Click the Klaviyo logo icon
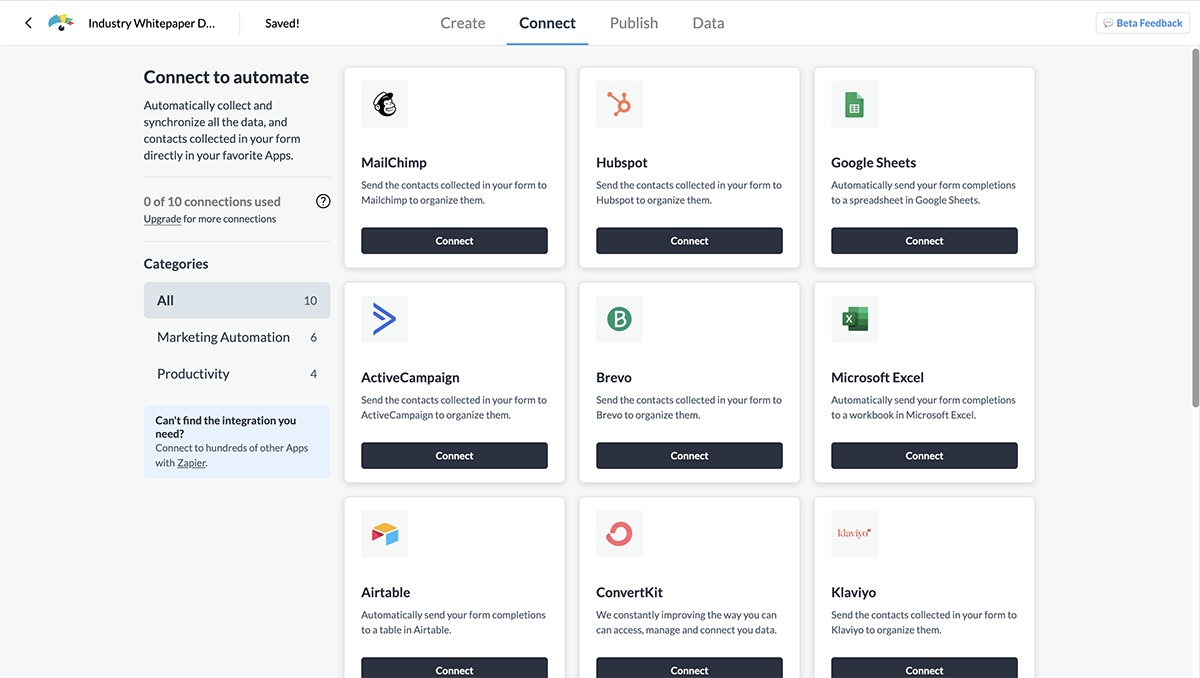The width and height of the screenshot is (1200, 678). click(854, 534)
